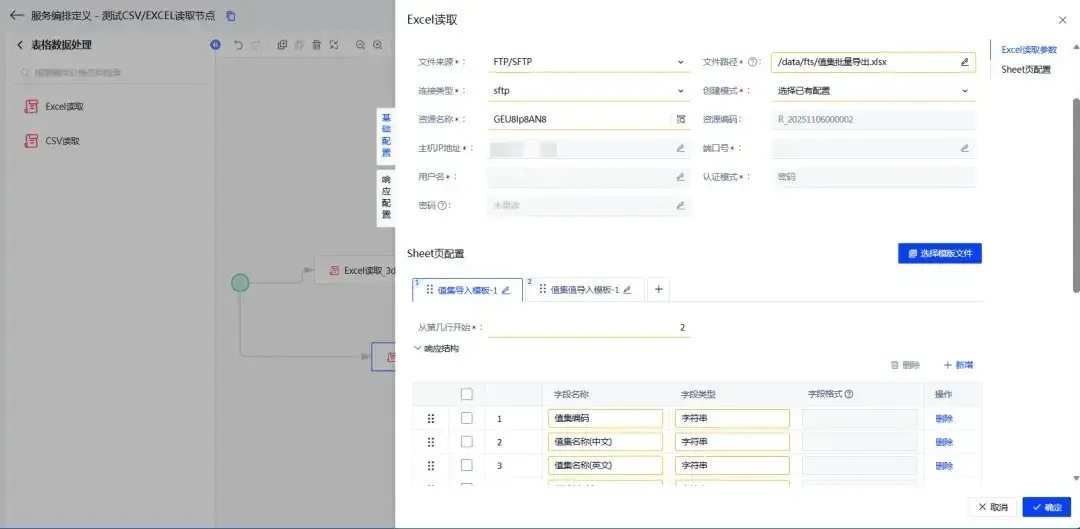Click the help icon next to 密码 label

442,205
